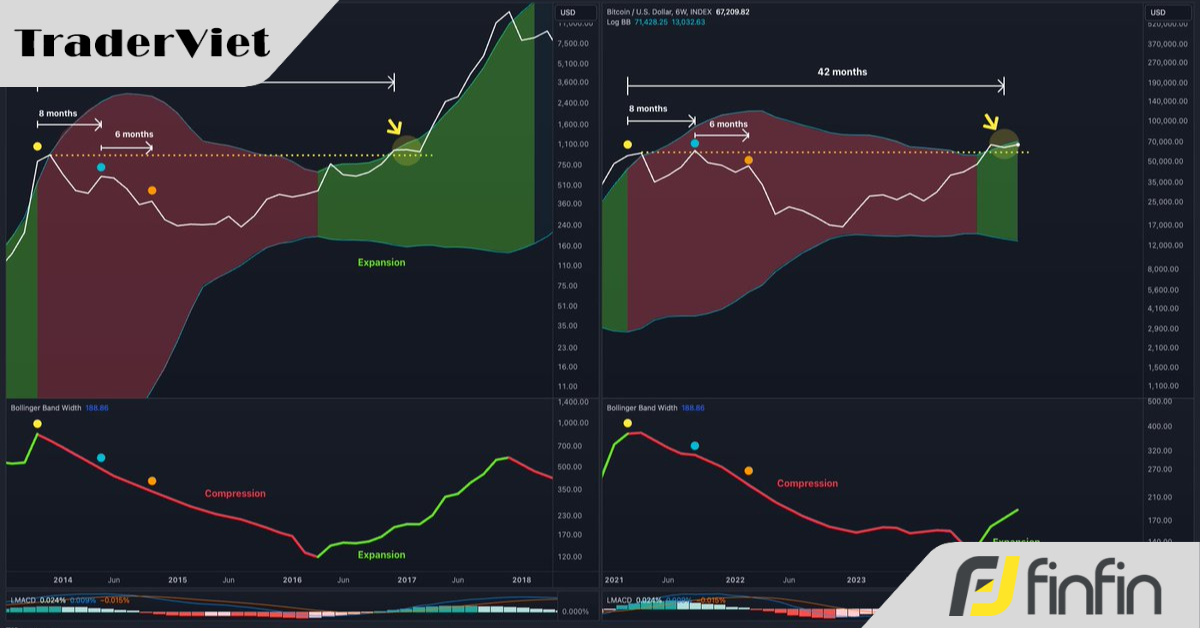Click yellow dot on left price chart
The width and height of the screenshot is (1200, 628).
tap(37, 147)
